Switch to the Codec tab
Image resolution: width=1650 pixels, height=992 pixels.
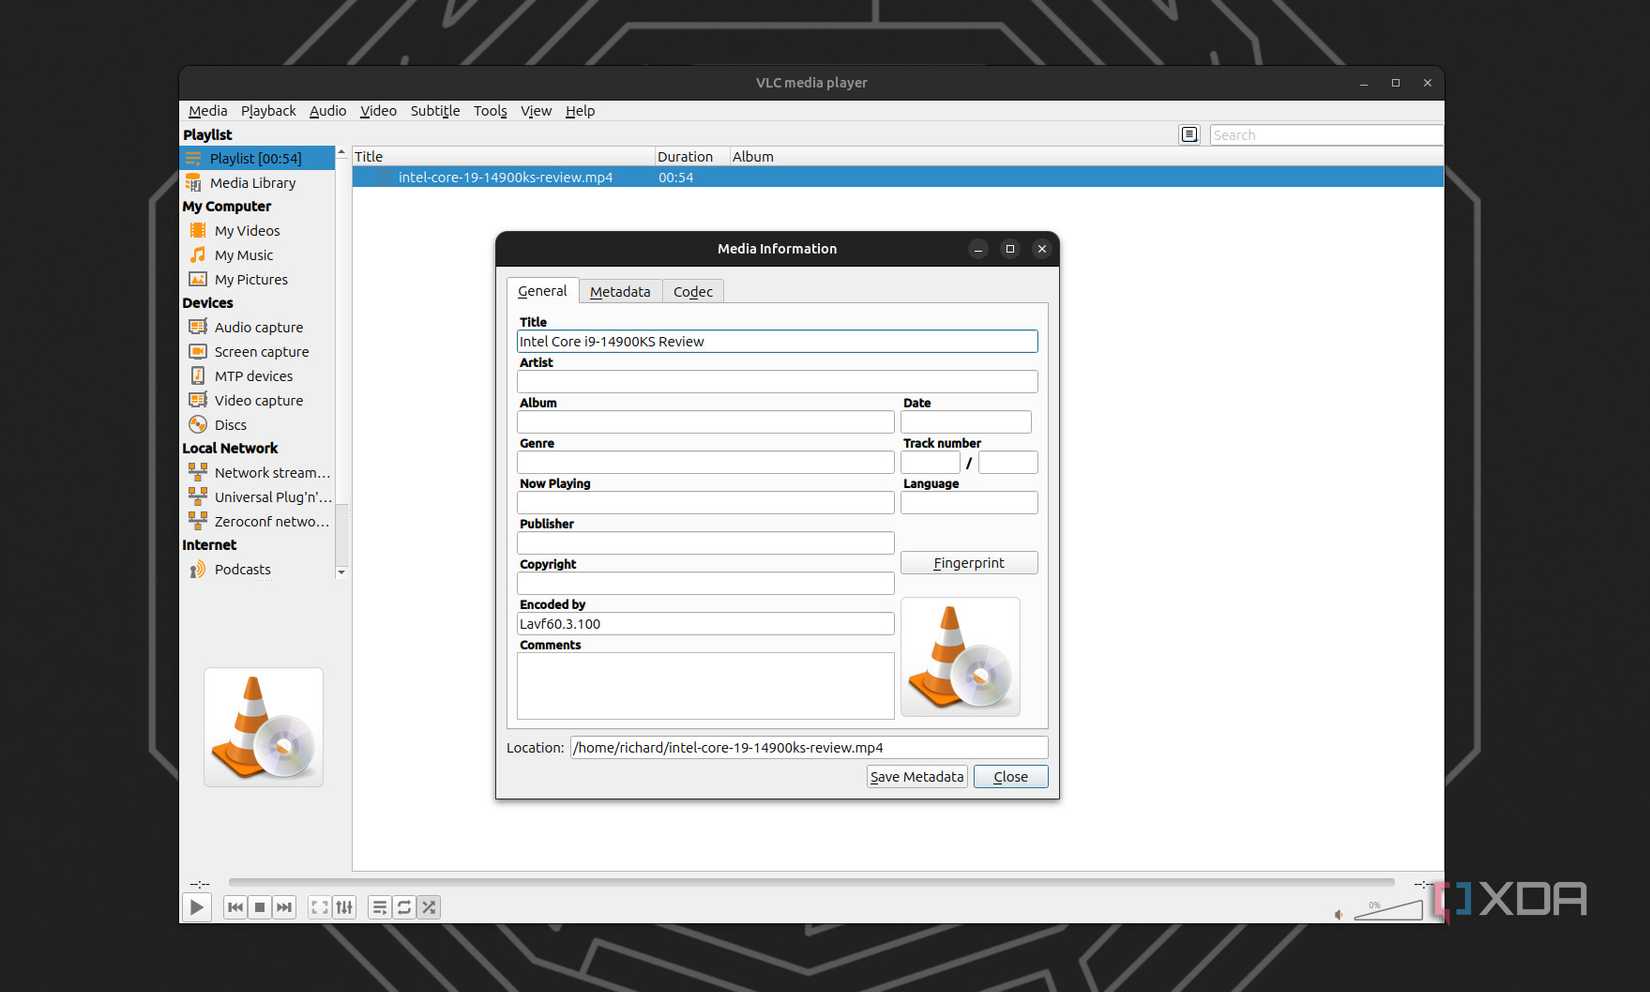tap(692, 291)
